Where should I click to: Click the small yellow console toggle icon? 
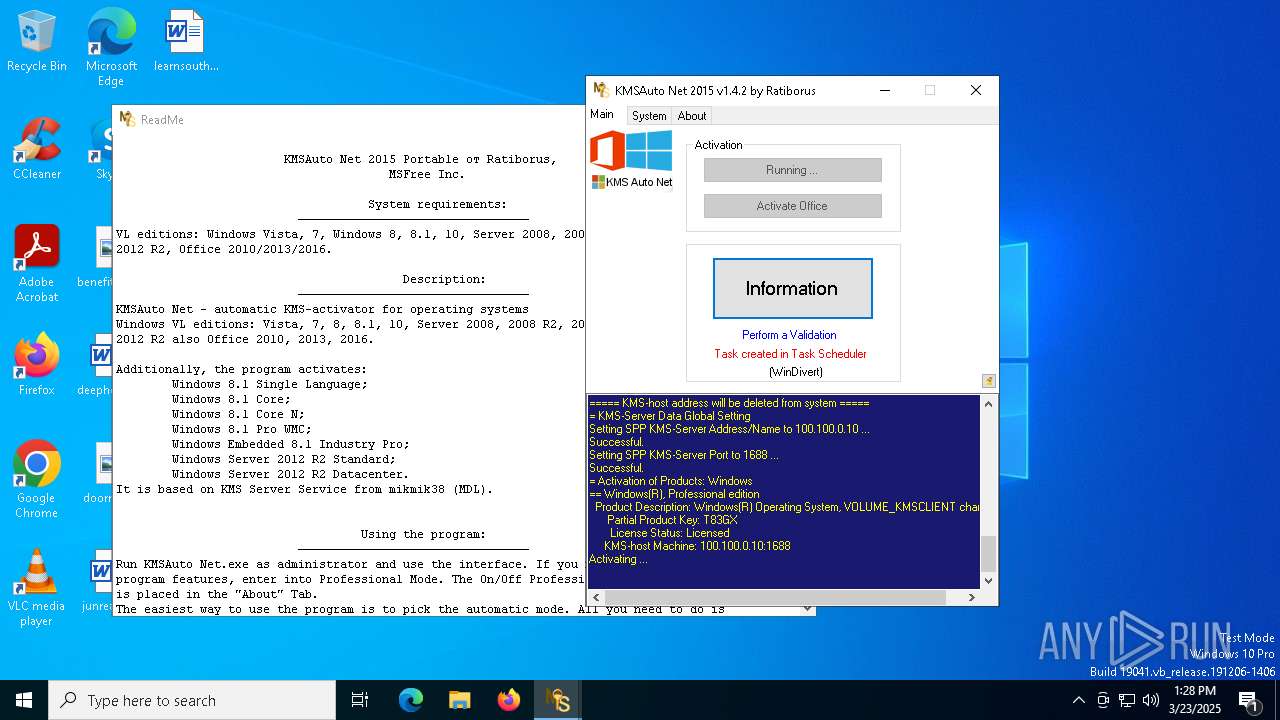pos(988,381)
